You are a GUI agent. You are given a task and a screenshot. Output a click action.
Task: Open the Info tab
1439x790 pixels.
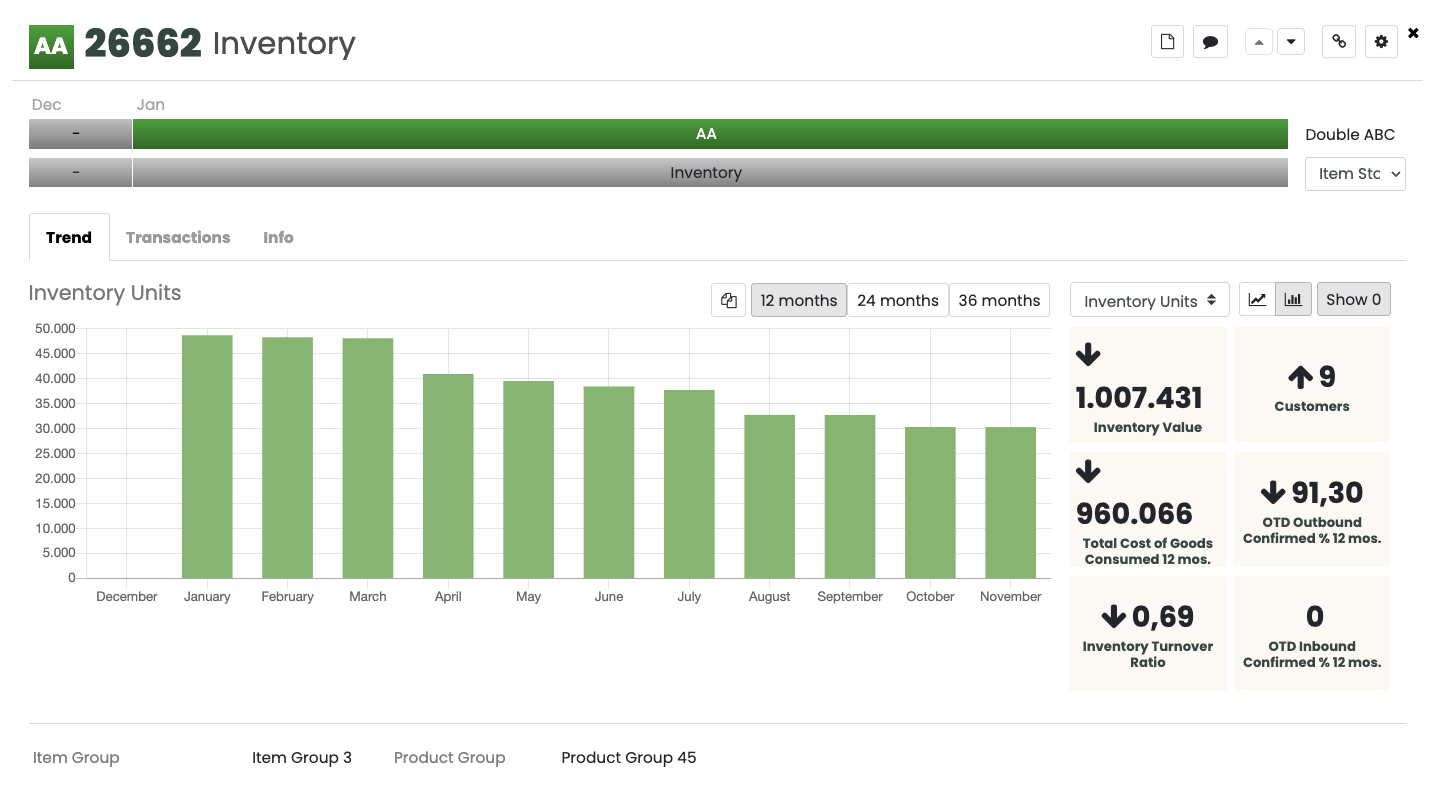(278, 237)
